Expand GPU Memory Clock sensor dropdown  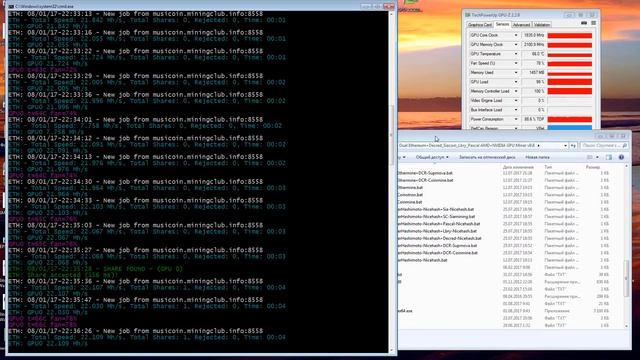(x=516, y=45)
